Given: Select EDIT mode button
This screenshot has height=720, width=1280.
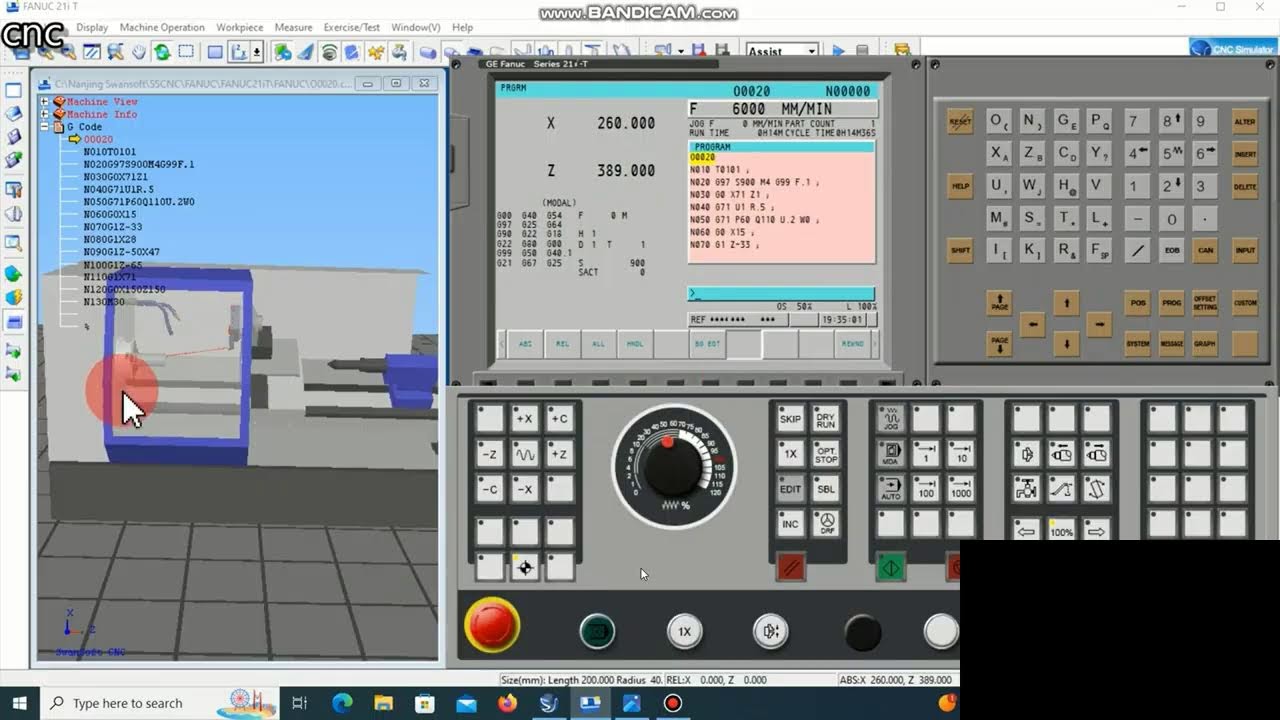Looking at the screenshot, I should pyautogui.click(x=790, y=489).
